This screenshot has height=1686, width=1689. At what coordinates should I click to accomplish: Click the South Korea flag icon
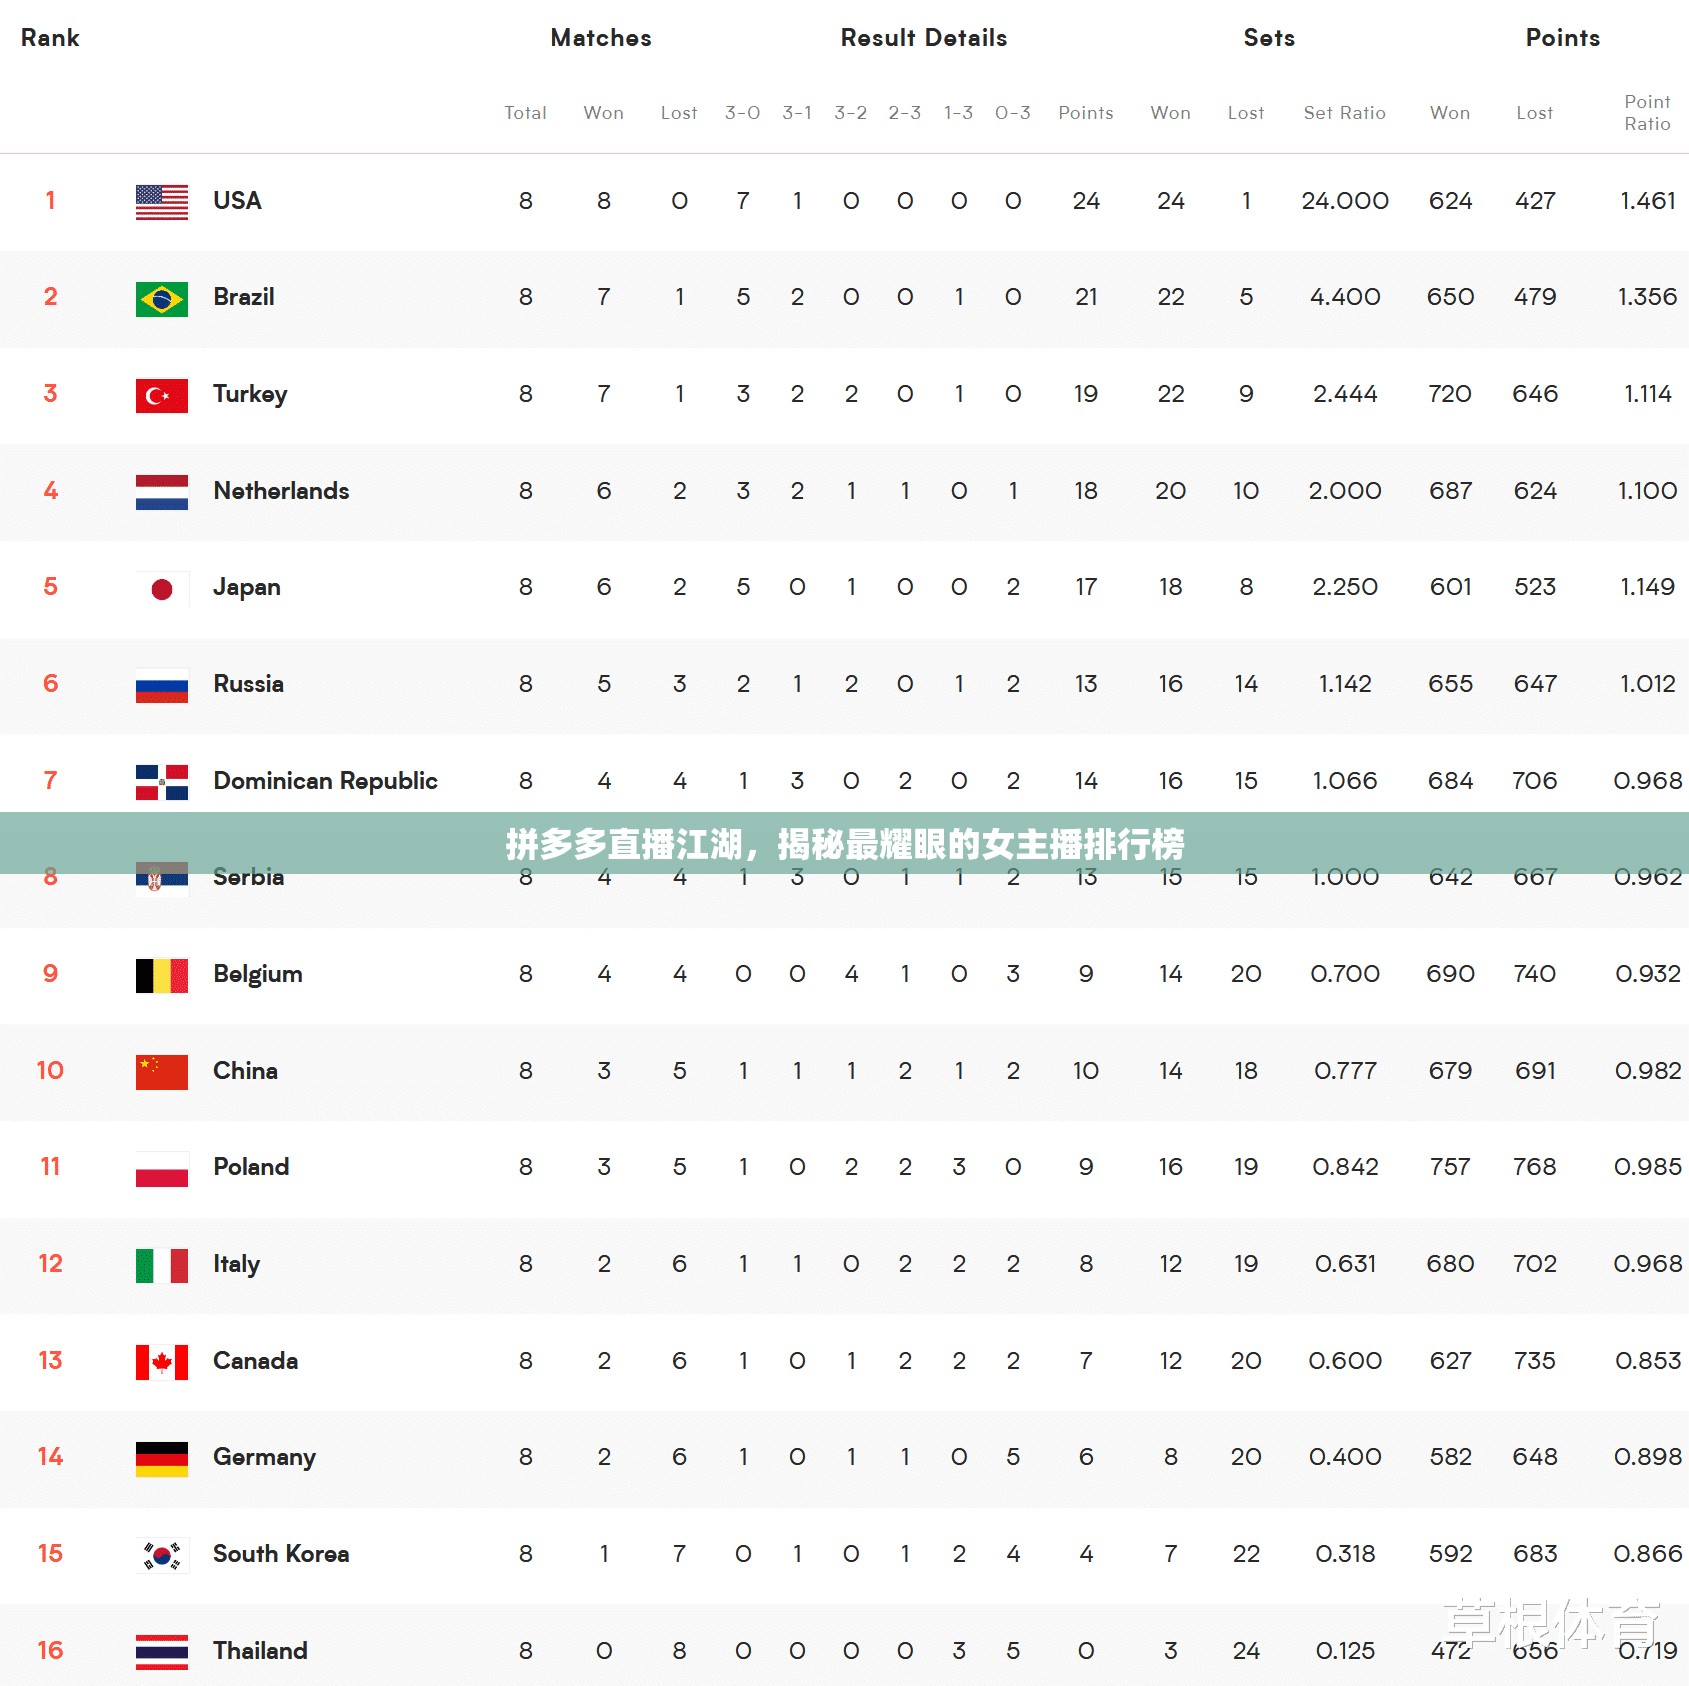pyautogui.click(x=162, y=1556)
